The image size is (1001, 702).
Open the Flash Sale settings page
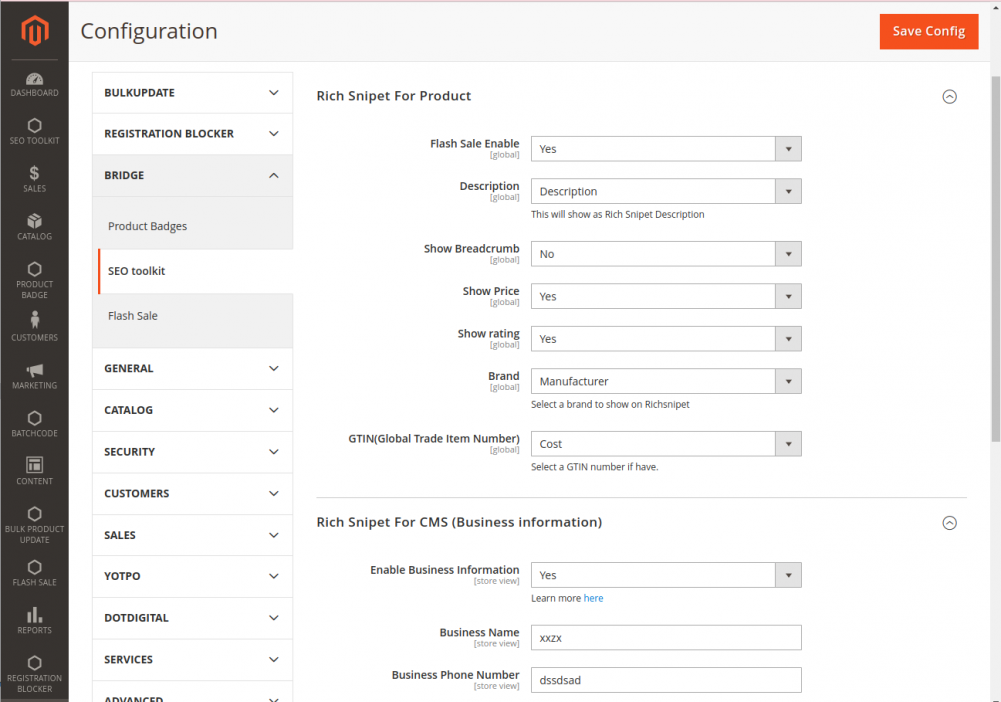132,315
